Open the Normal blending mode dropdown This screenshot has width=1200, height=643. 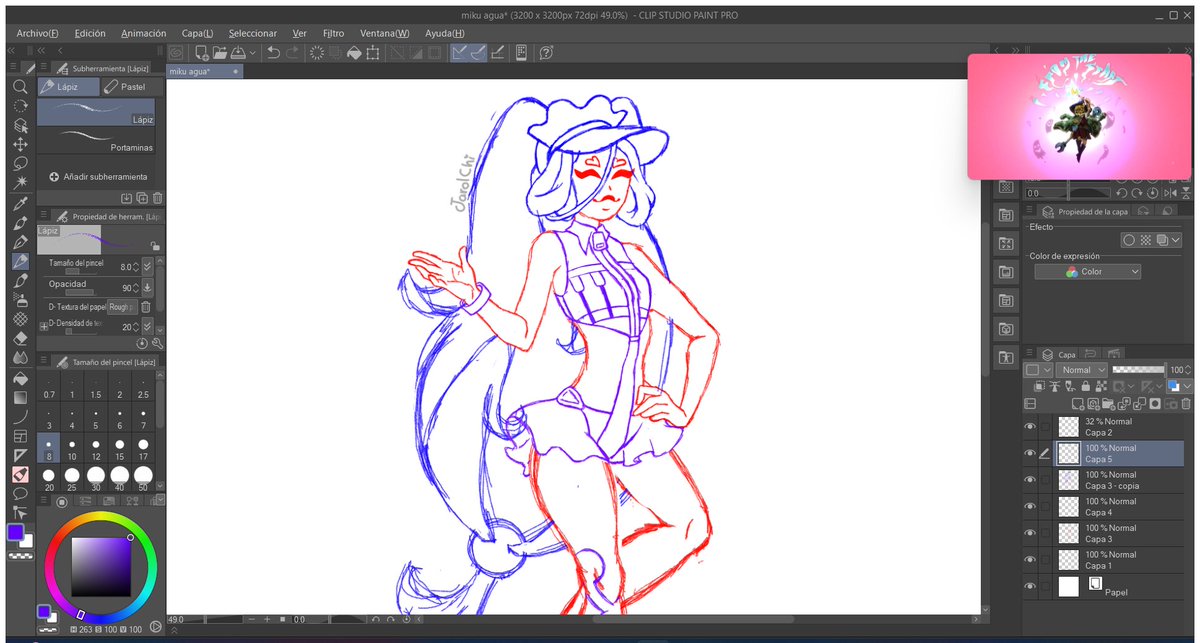pos(1080,370)
